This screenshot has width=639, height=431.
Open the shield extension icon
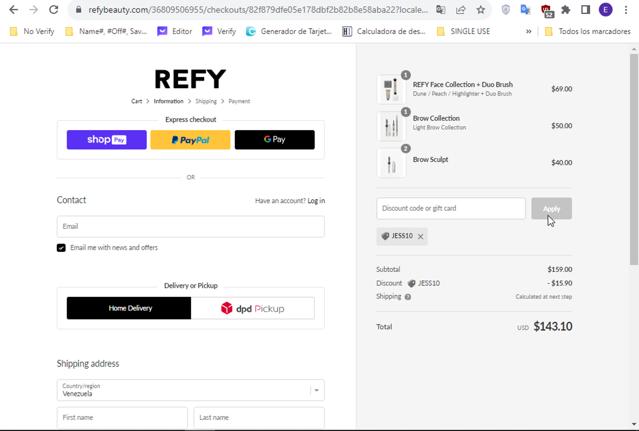(505, 9)
